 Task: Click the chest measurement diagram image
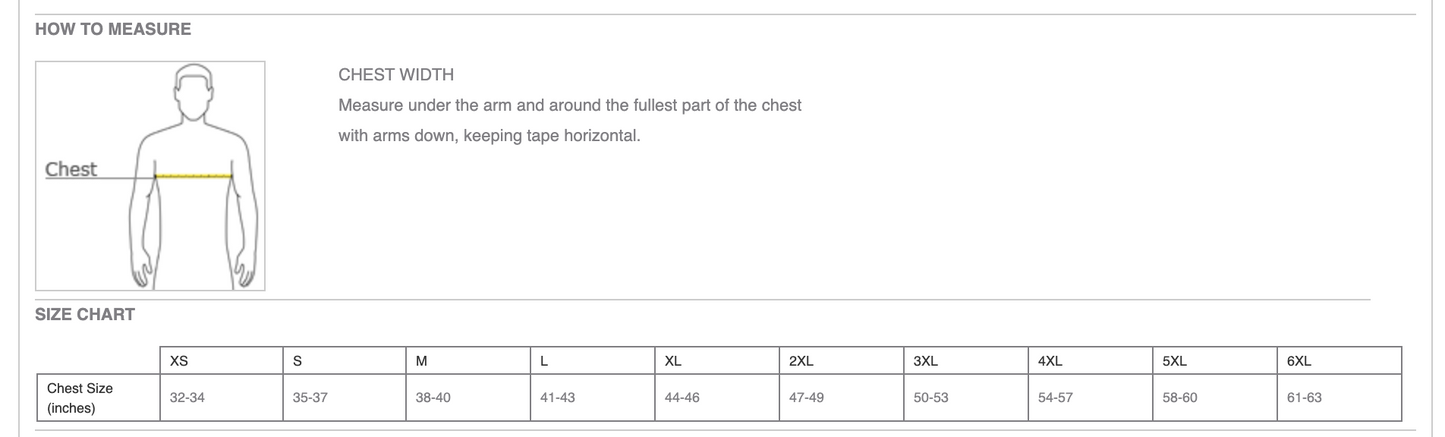[150, 176]
